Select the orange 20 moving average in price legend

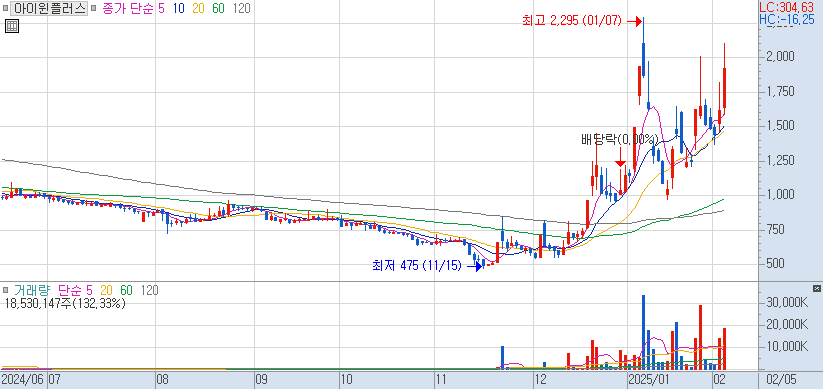tap(198, 8)
